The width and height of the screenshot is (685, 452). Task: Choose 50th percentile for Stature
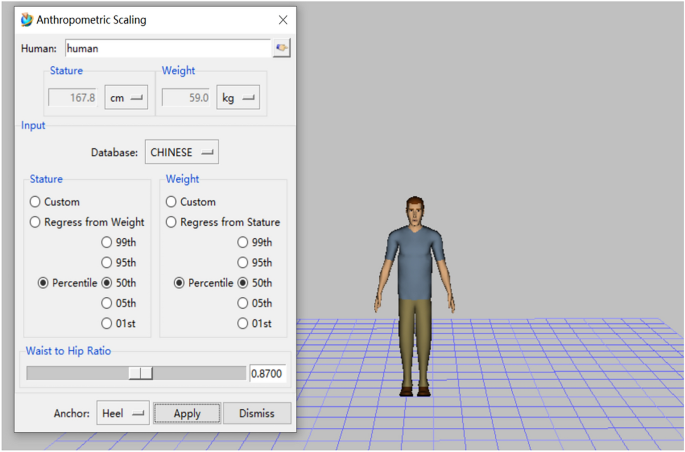point(107,283)
